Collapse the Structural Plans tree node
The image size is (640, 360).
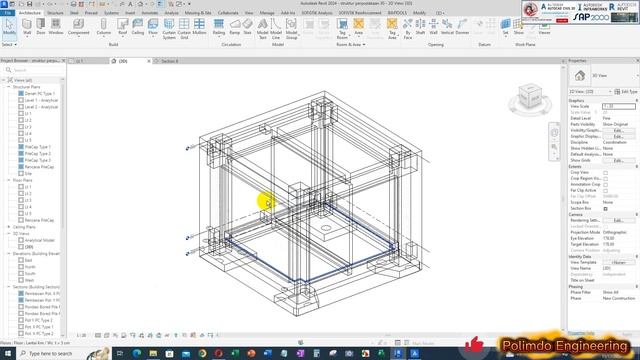coord(9,87)
